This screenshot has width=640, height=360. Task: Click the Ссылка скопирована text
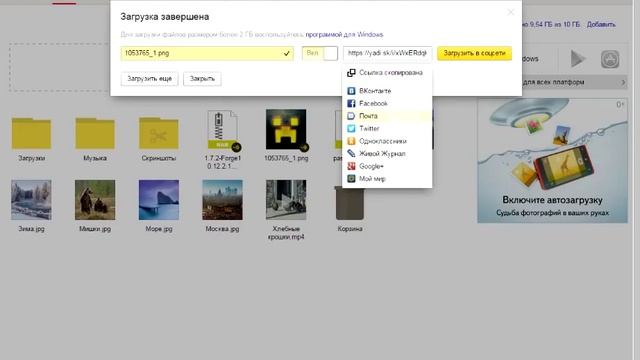click(391, 73)
